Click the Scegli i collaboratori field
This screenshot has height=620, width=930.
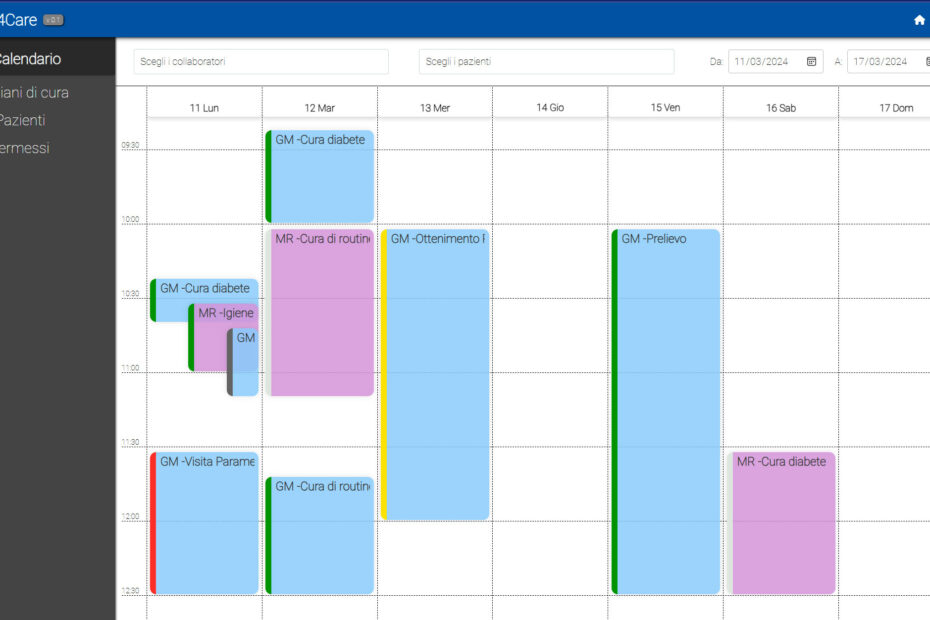point(261,62)
